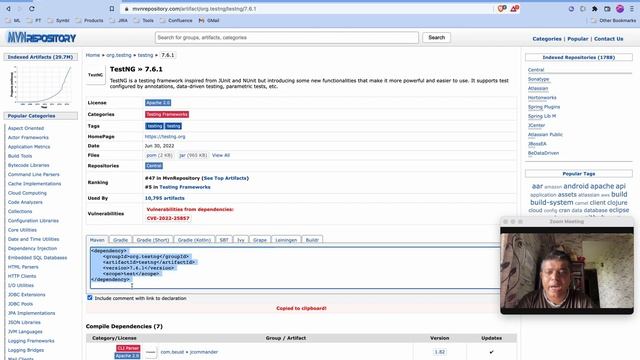Click the Zoom Meeting video window

(x=567, y=266)
